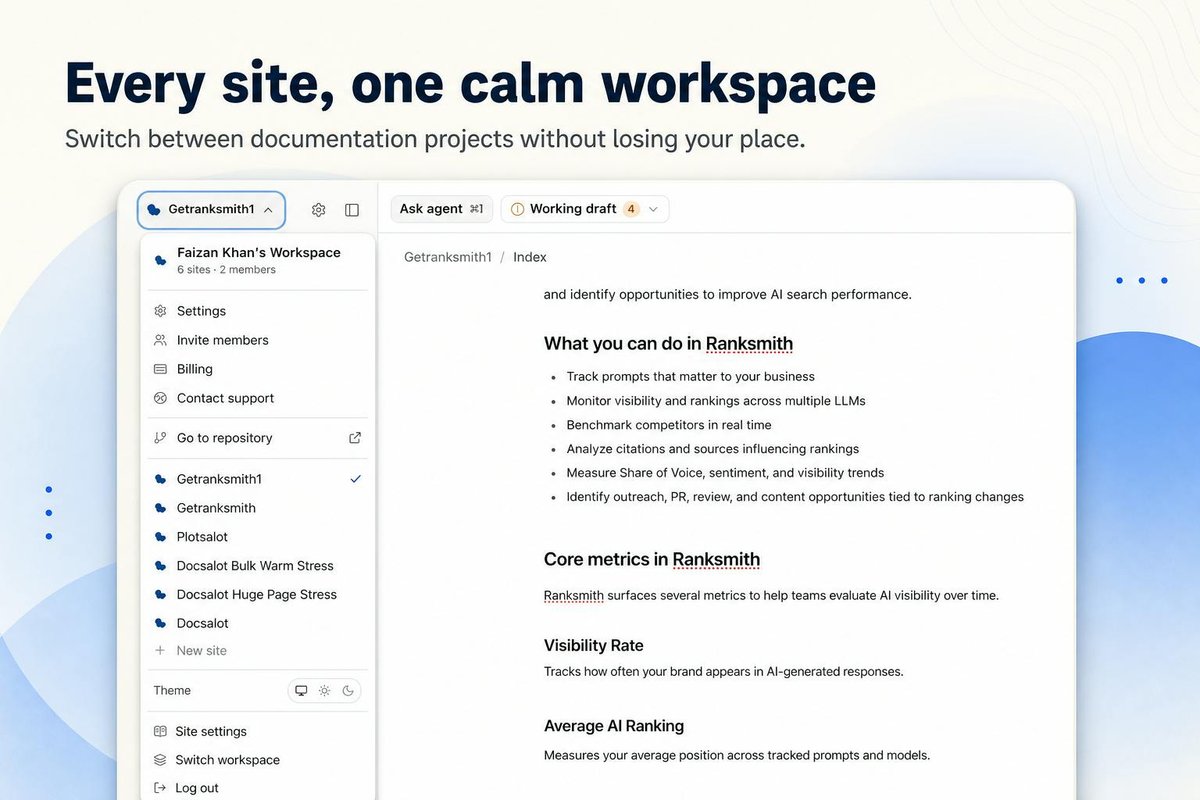Click Switch workspace
The image size is (1200, 800).
(258, 760)
